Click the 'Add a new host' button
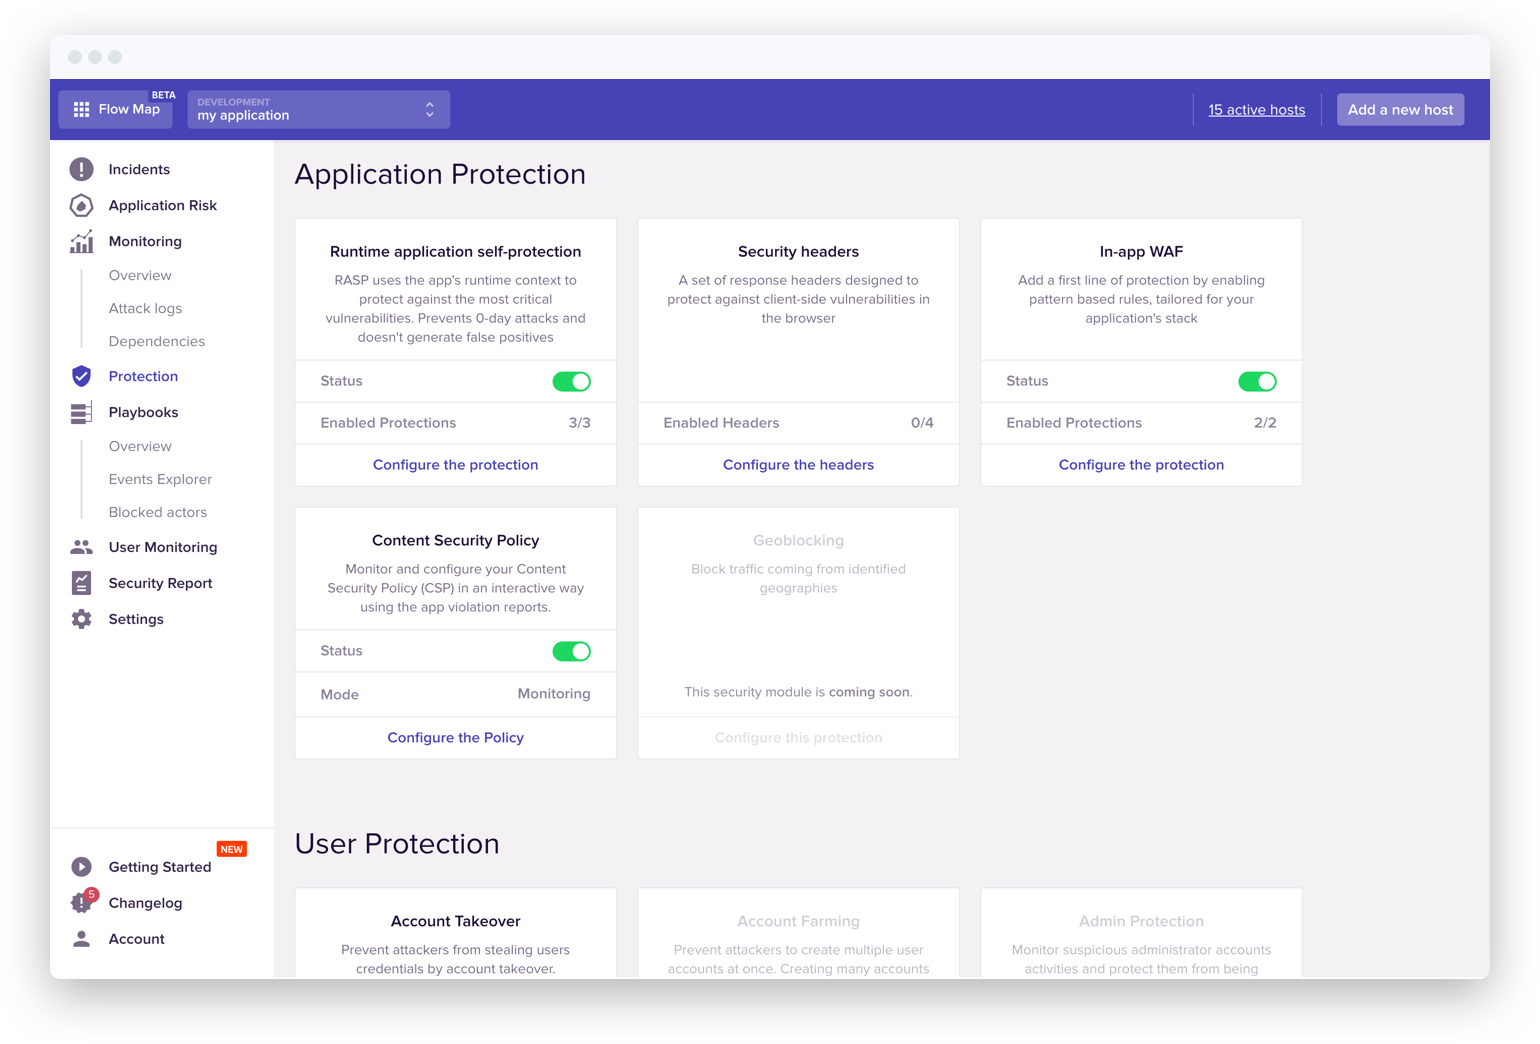This screenshot has width=1540, height=1044. click(1400, 109)
